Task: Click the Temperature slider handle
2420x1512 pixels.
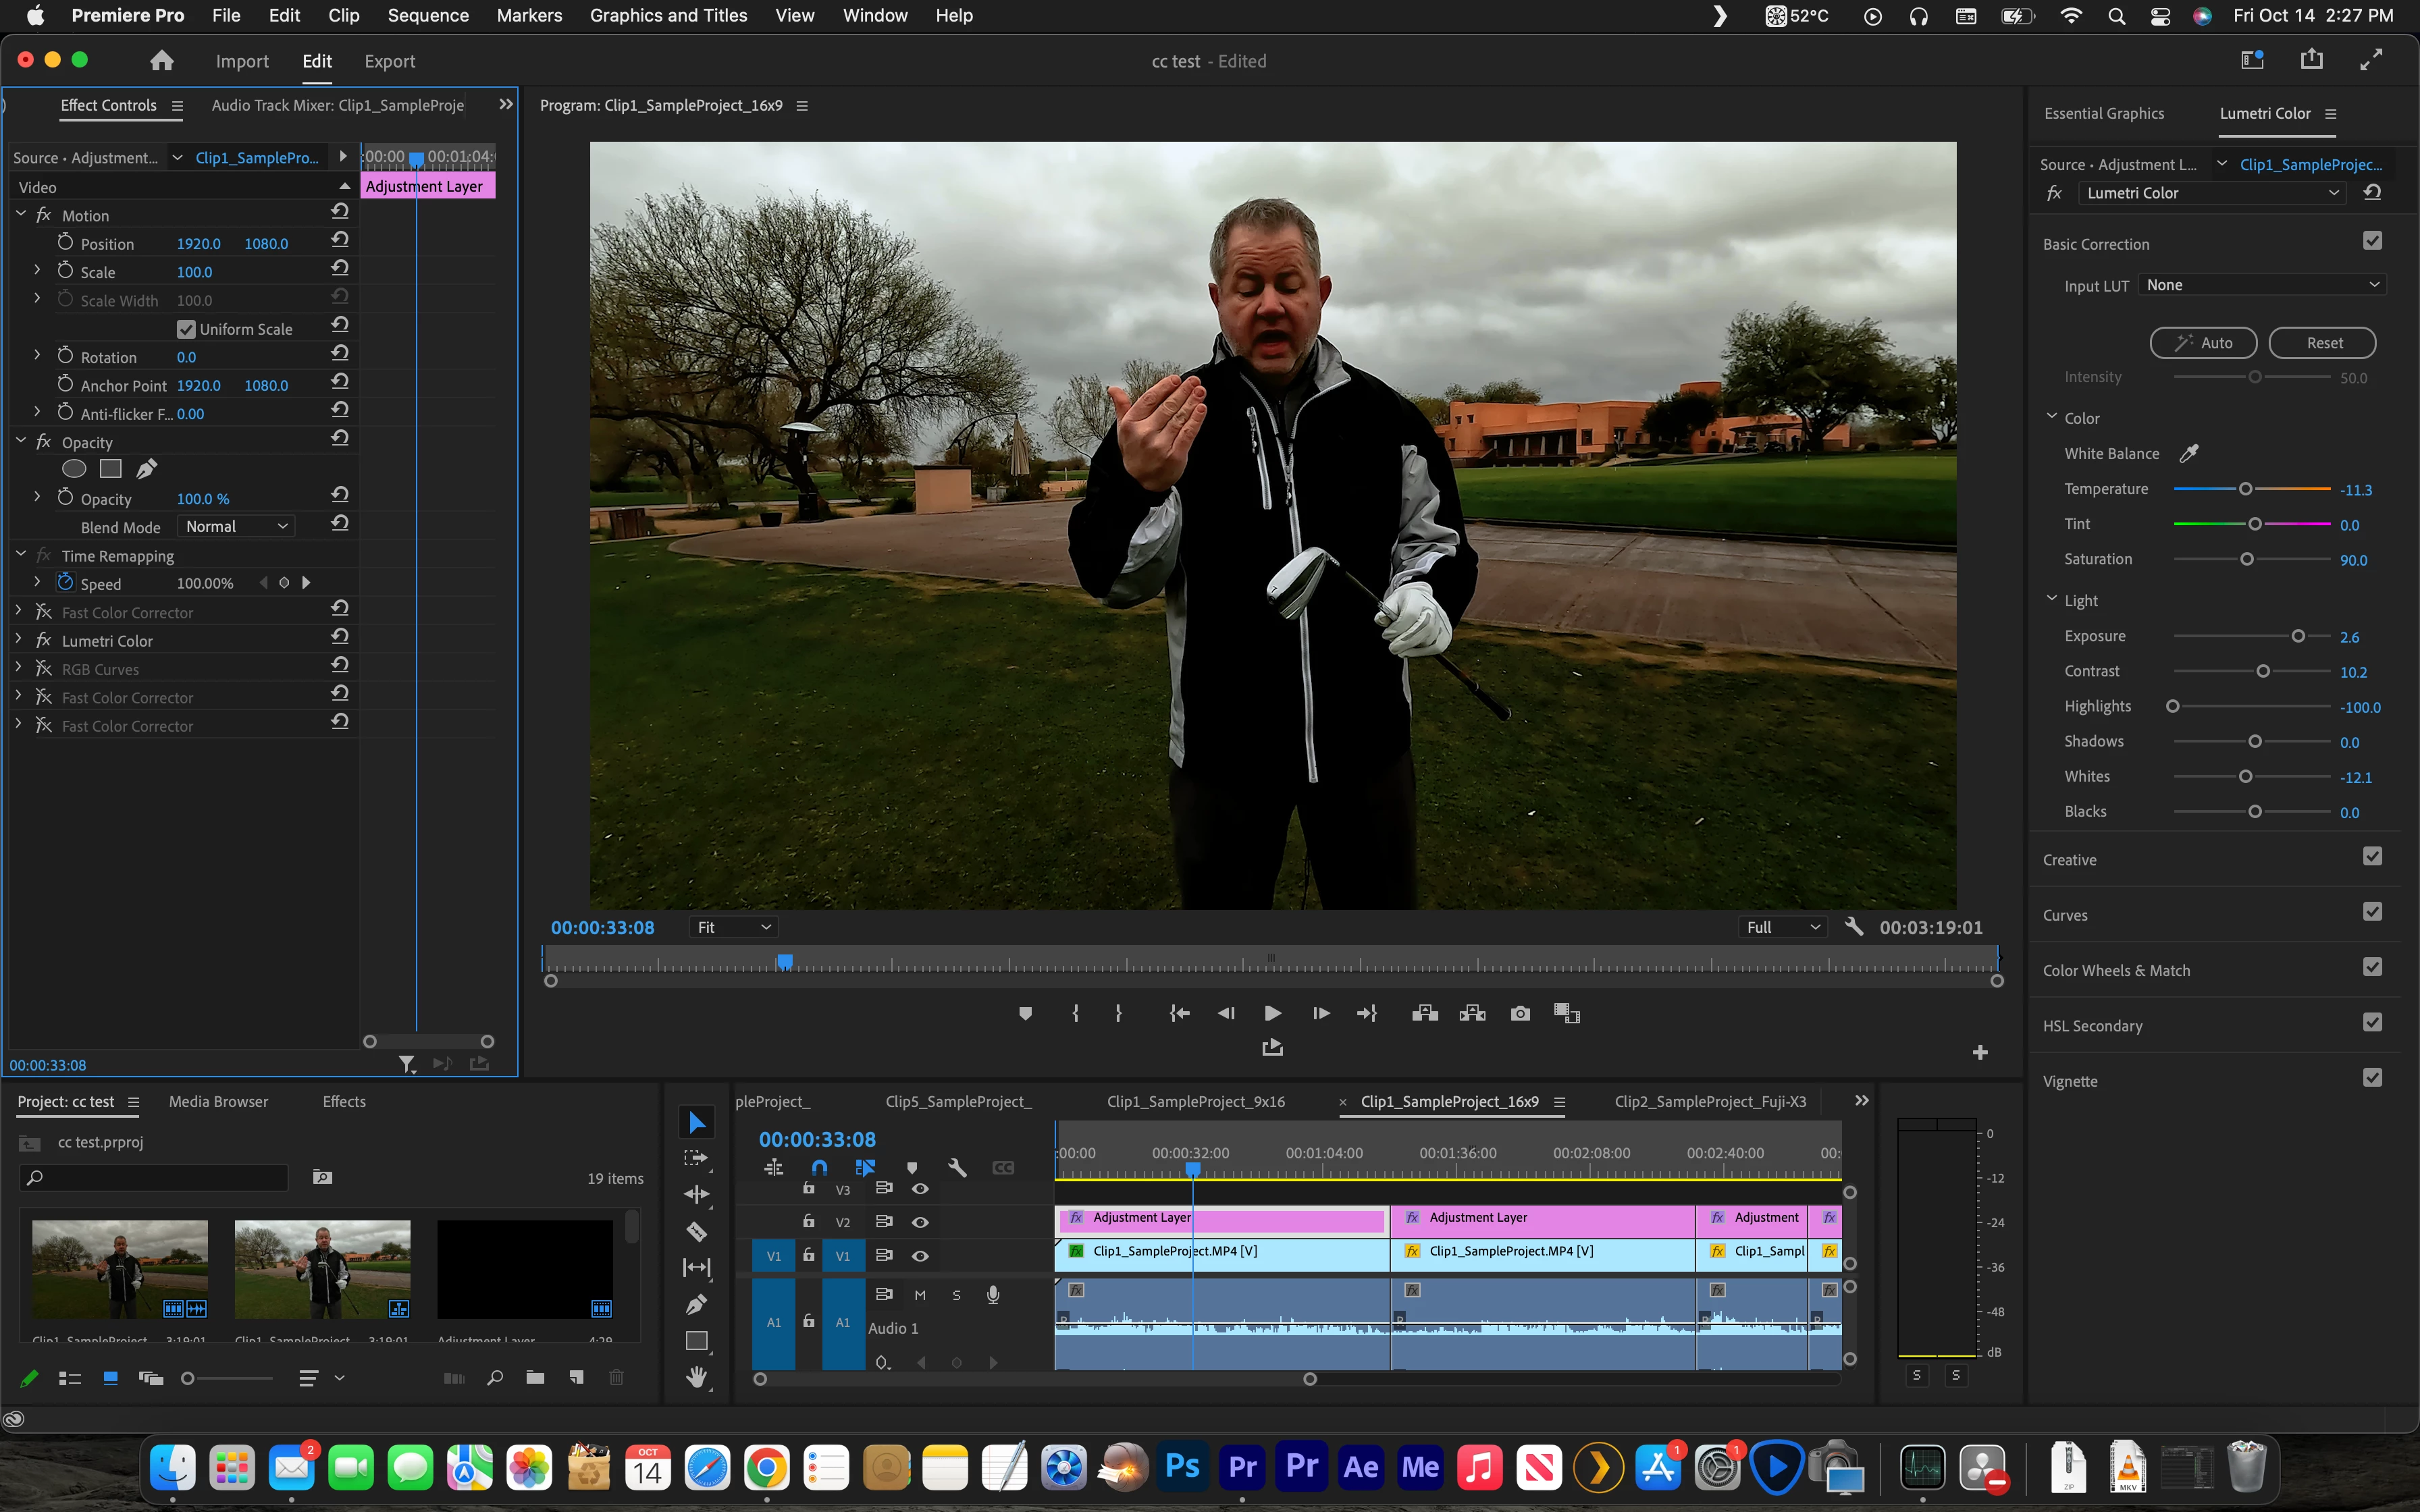Action: [x=2245, y=489]
